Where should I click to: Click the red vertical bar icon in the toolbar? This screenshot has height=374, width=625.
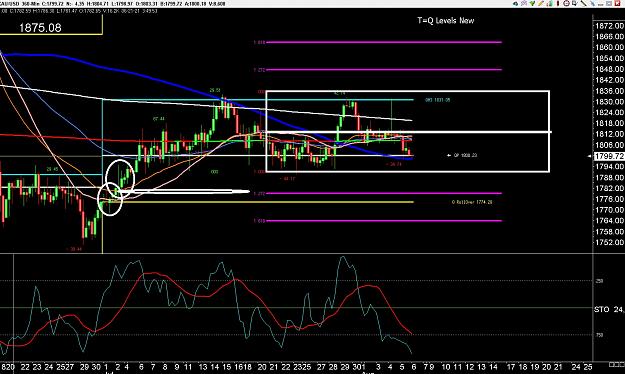point(558,3)
